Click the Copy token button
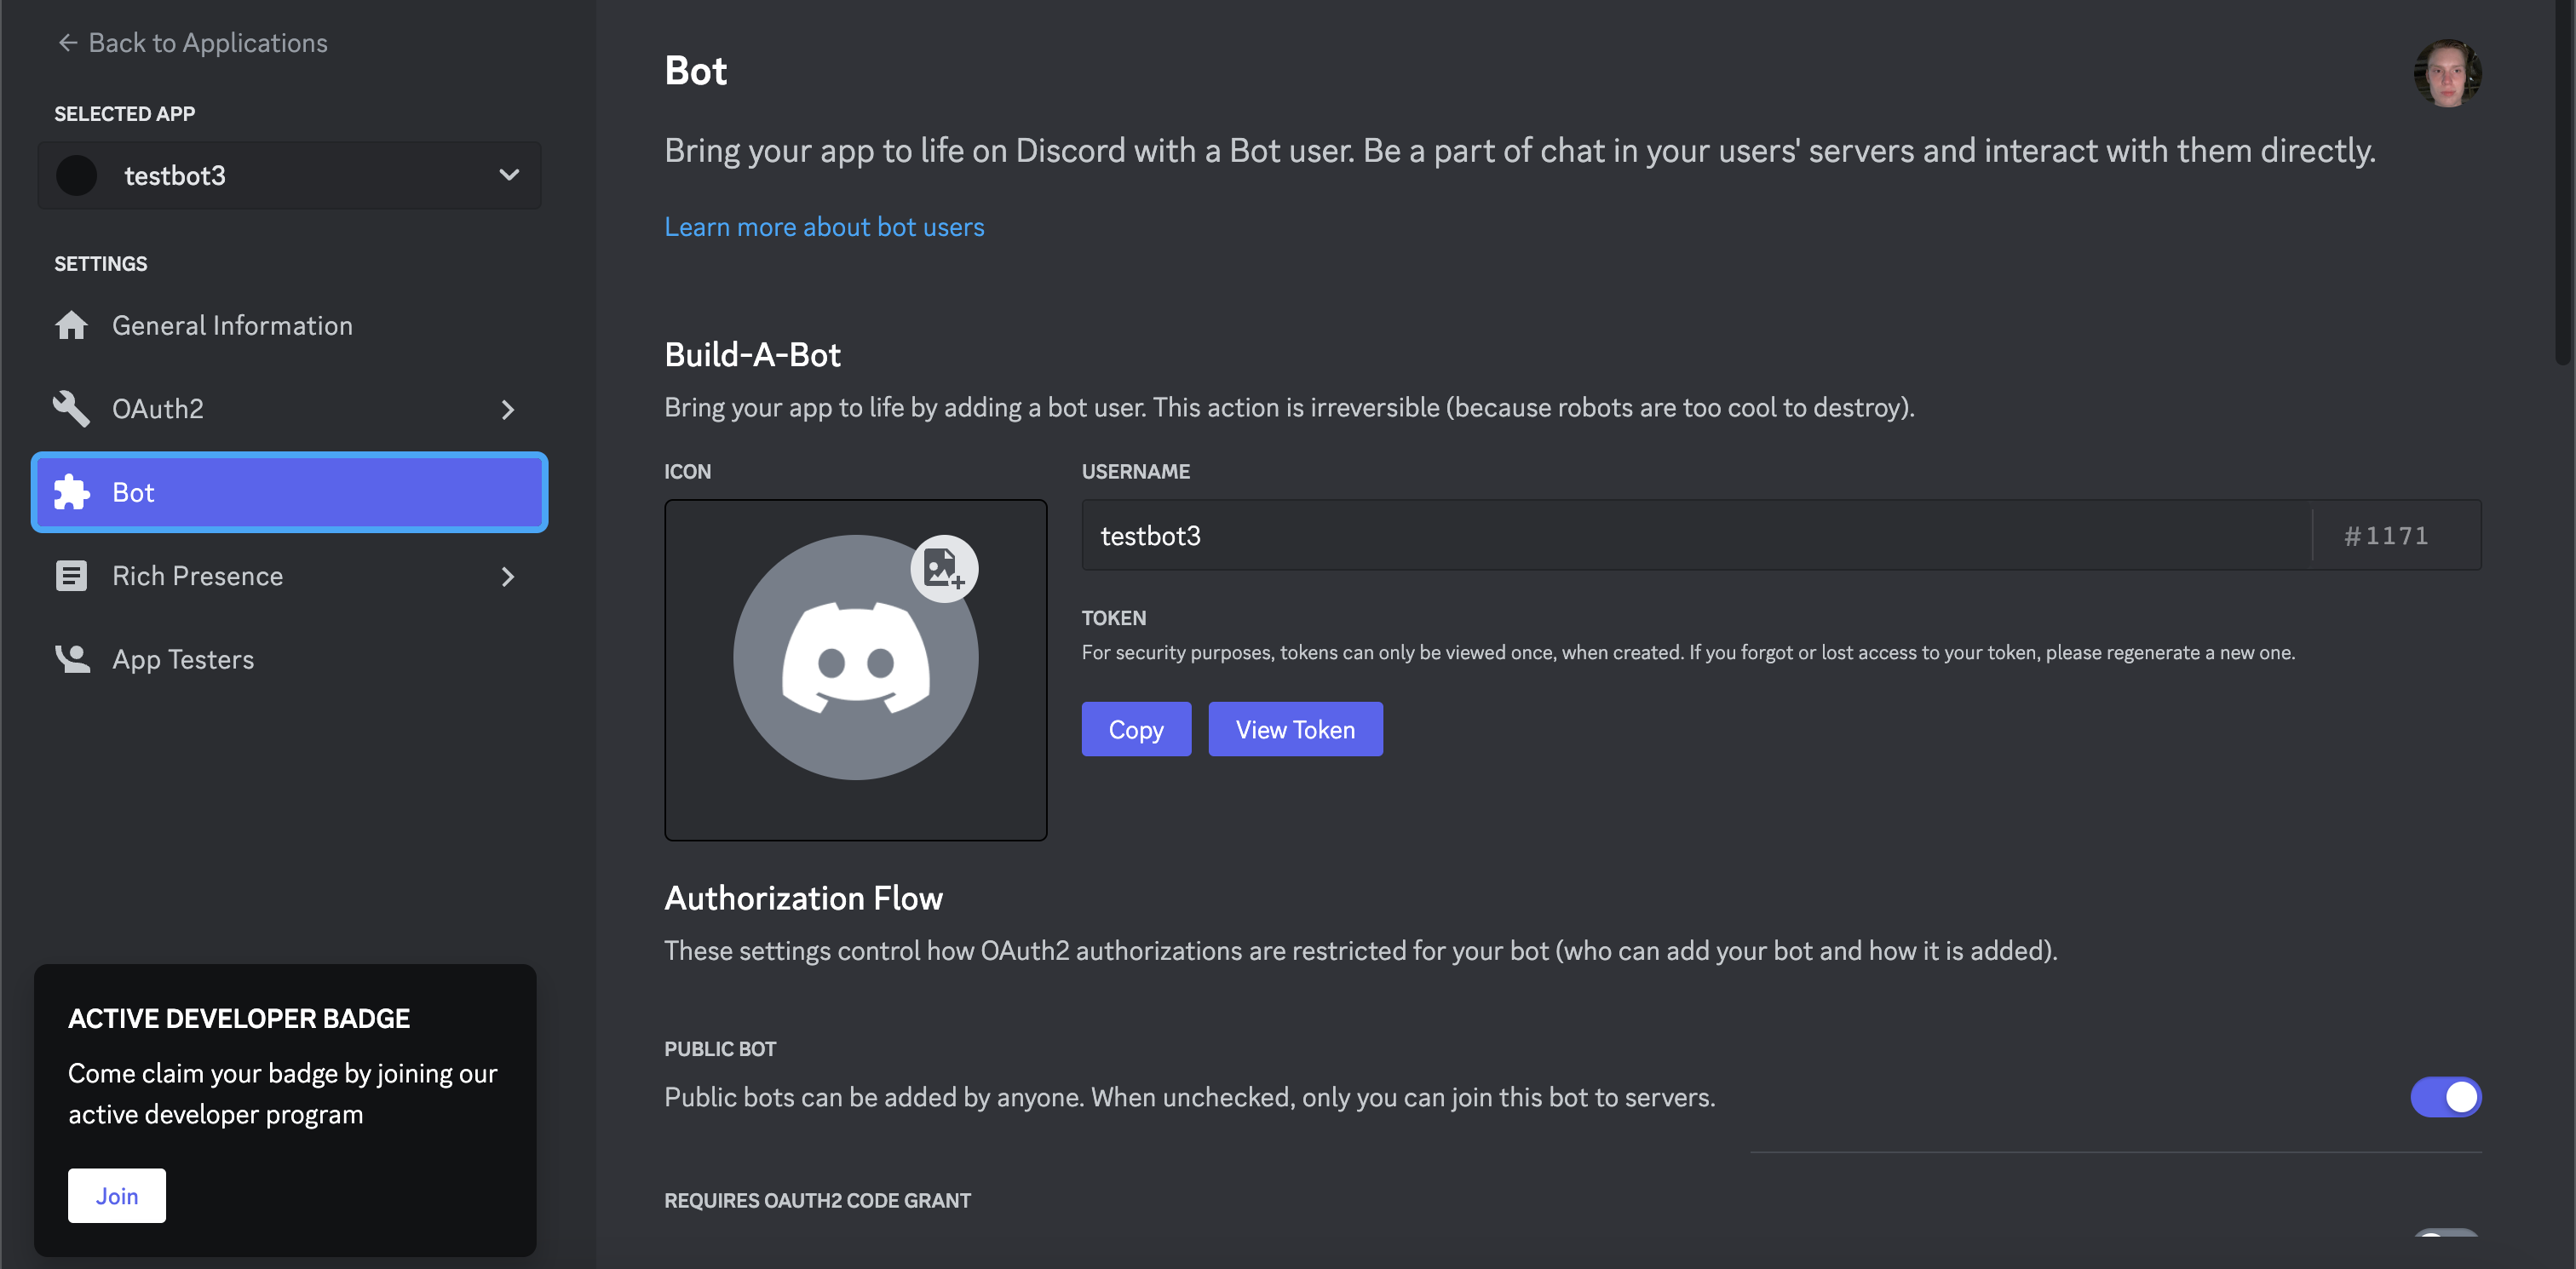The image size is (2576, 1269). pos(1137,729)
